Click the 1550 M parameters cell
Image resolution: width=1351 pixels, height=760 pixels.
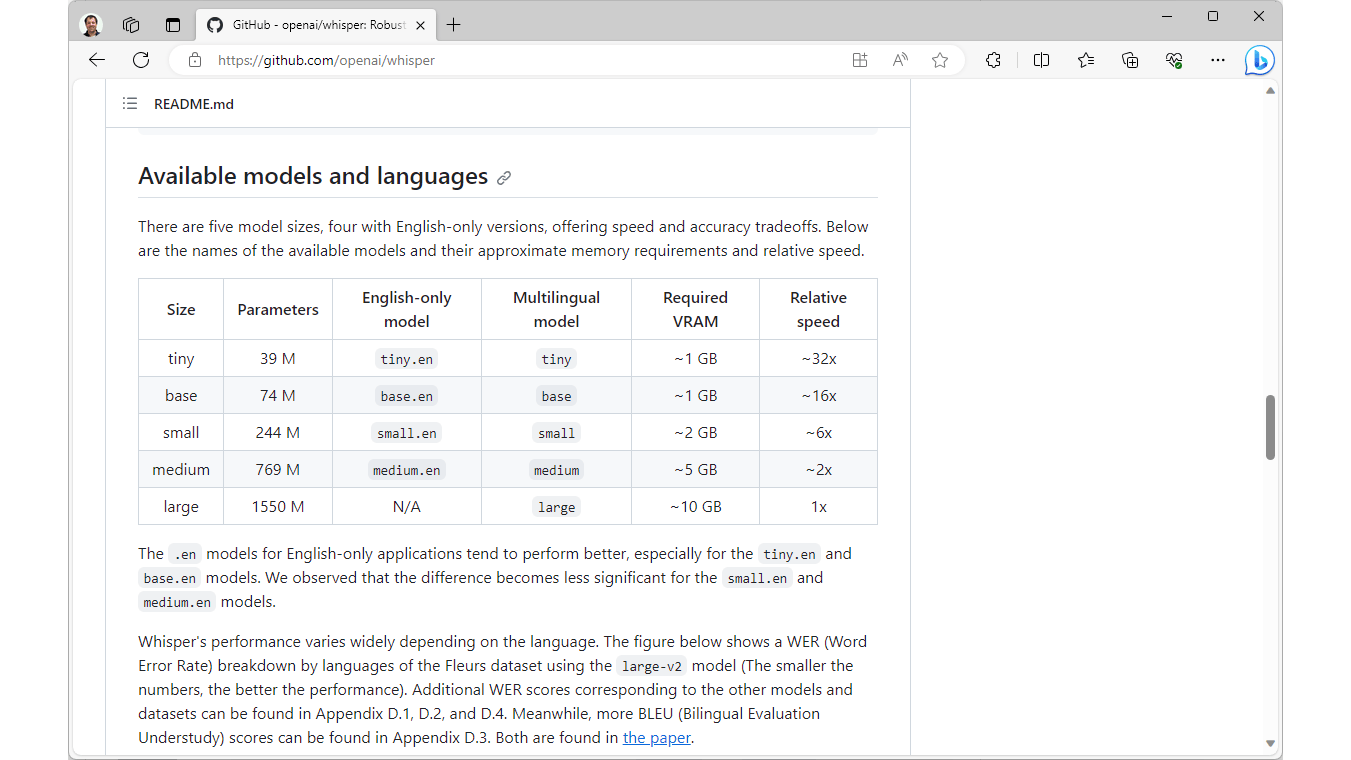(x=278, y=507)
